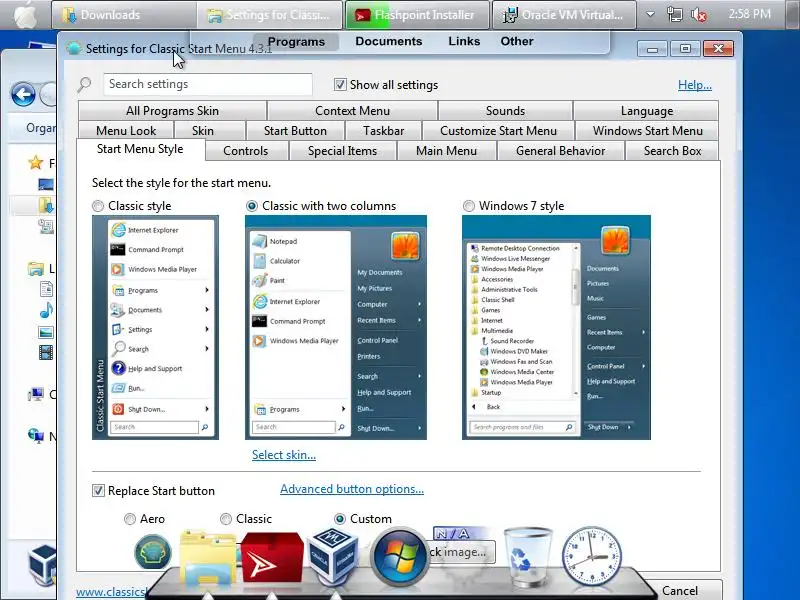Click the Windows orb dock icon
800x600 pixels.
click(399, 557)
